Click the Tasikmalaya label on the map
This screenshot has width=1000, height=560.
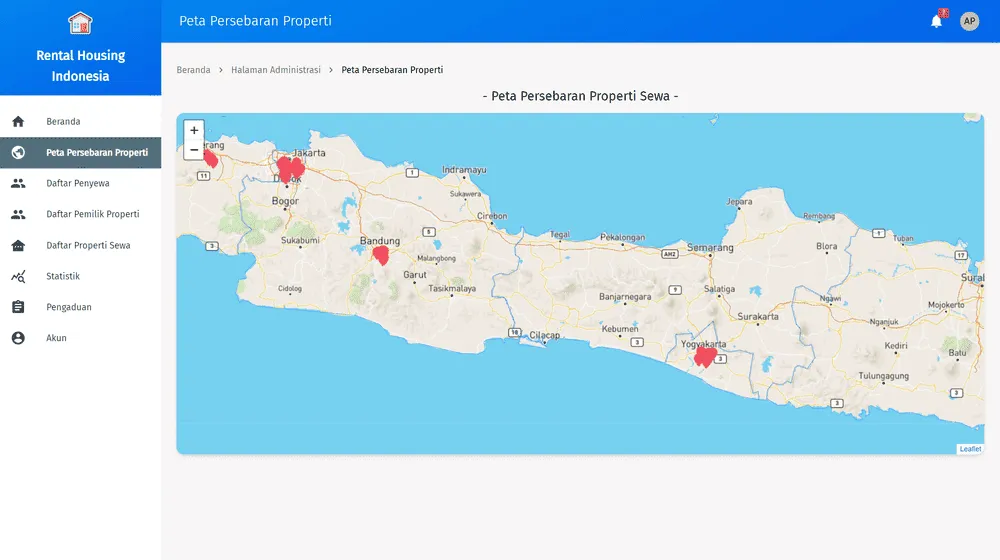click(x=452, y=288)
